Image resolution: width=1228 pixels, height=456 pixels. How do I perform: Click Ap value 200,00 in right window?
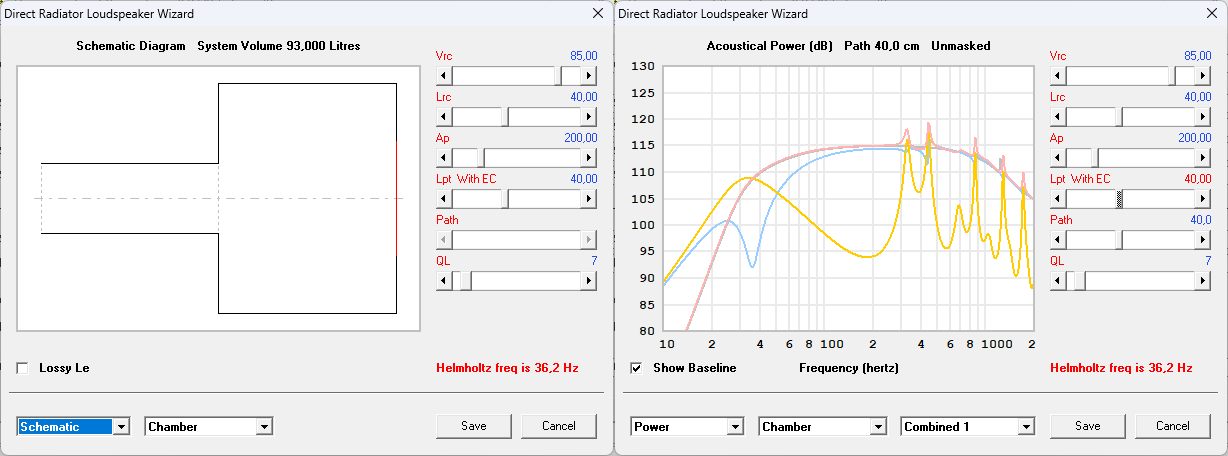(1194, 138)
